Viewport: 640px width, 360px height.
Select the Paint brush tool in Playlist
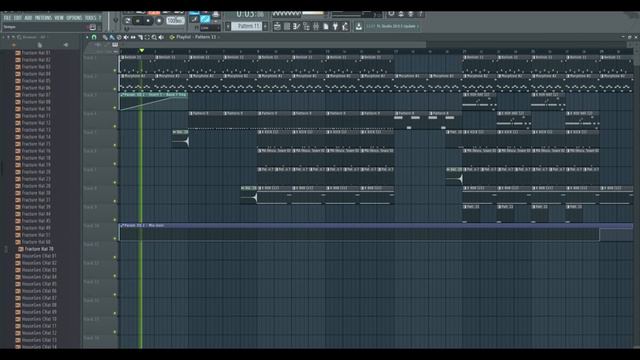tap(112, 37)
